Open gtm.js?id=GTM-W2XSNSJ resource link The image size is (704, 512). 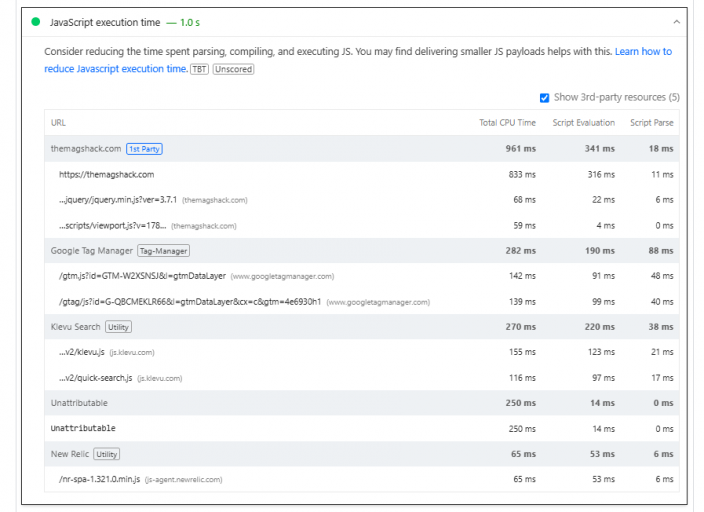coord(142,276)
